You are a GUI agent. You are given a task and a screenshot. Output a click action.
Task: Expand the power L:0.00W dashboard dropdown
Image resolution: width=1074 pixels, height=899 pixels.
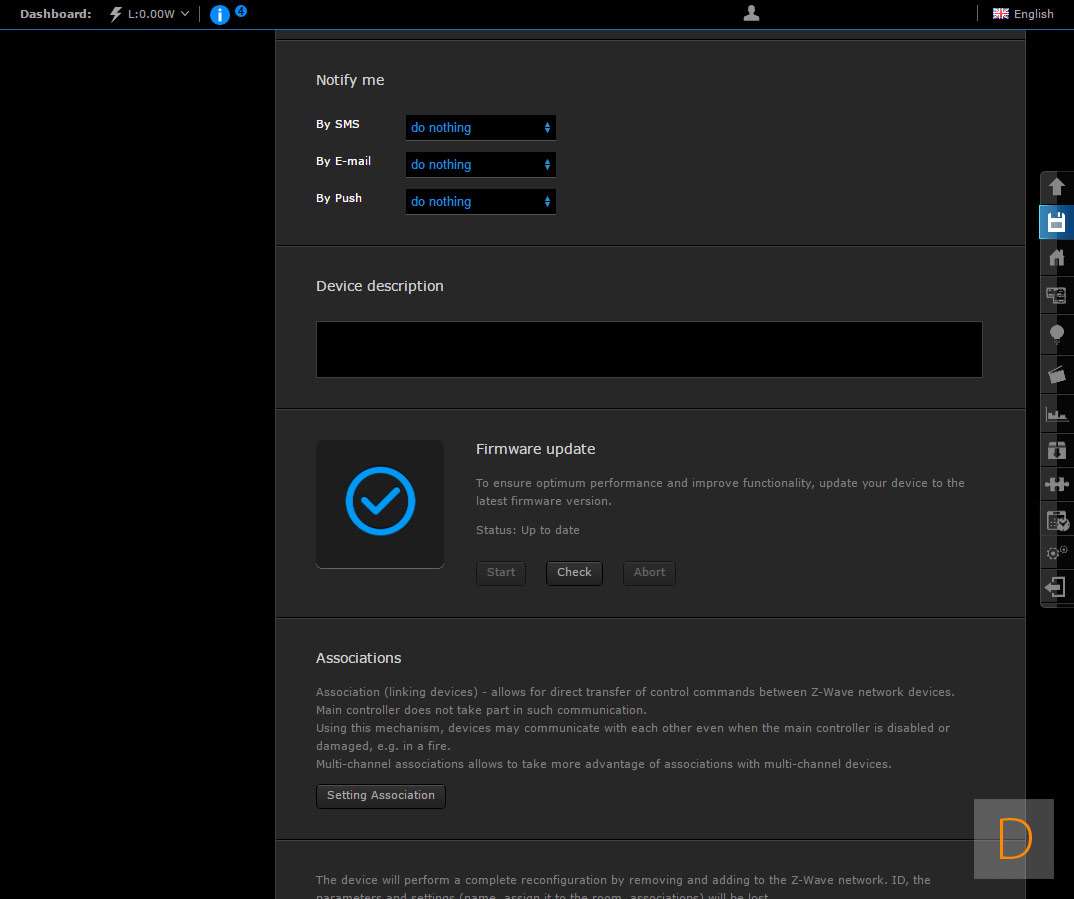[x=150, y=14]
